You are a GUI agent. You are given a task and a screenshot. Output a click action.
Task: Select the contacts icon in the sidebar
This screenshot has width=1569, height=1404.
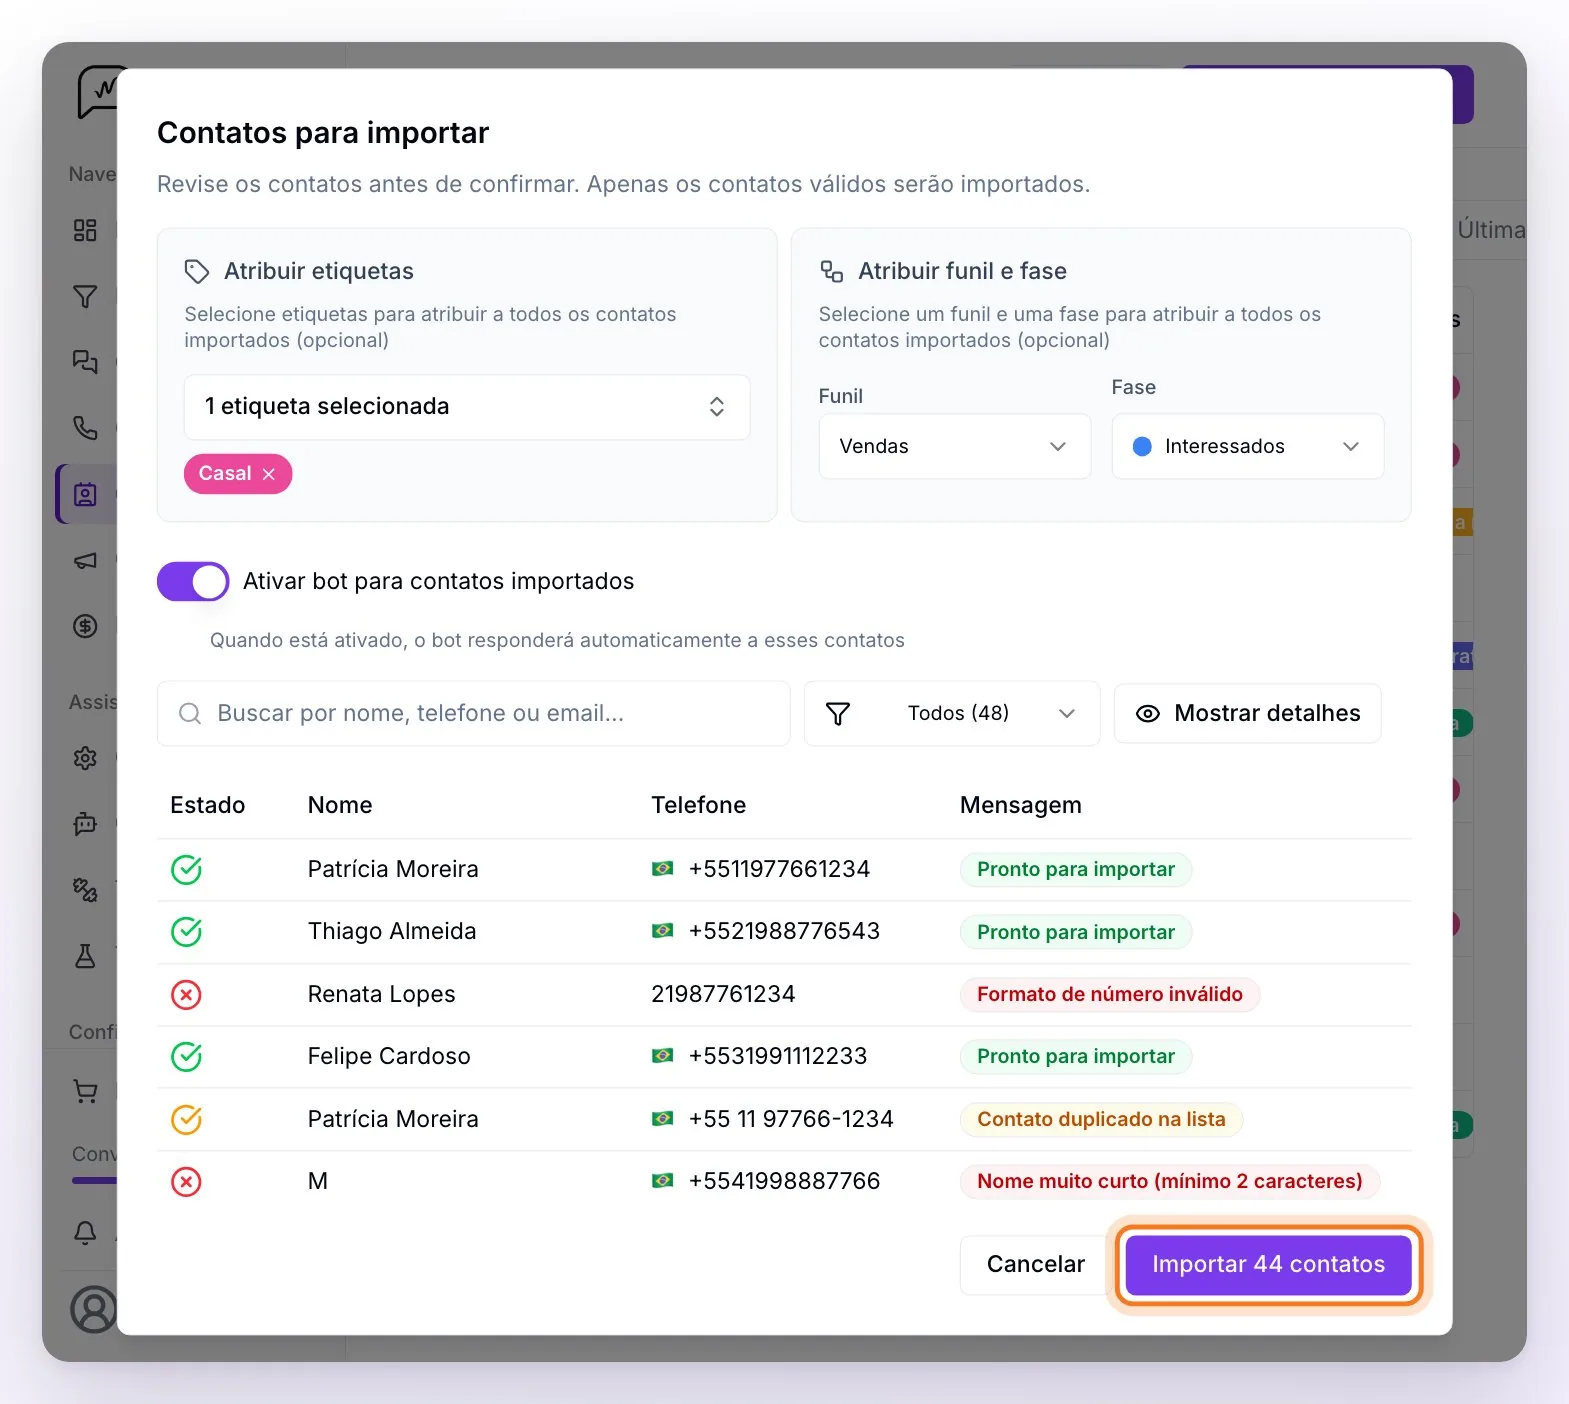click(85, 494)
